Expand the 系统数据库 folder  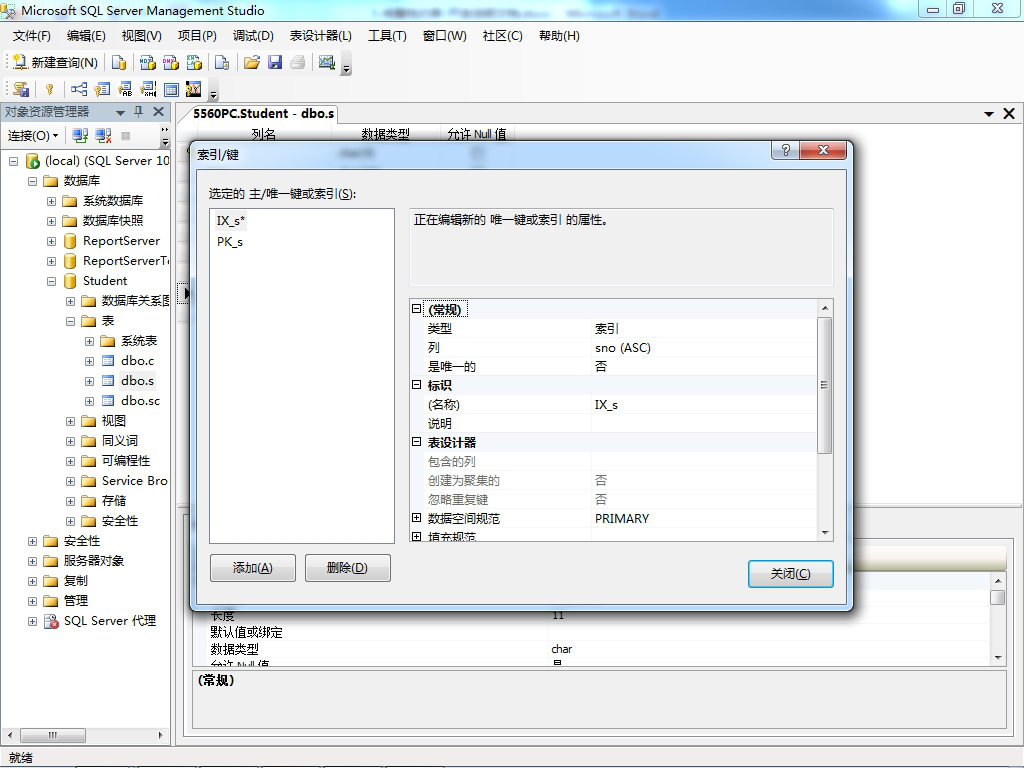[x=51, y=201]
